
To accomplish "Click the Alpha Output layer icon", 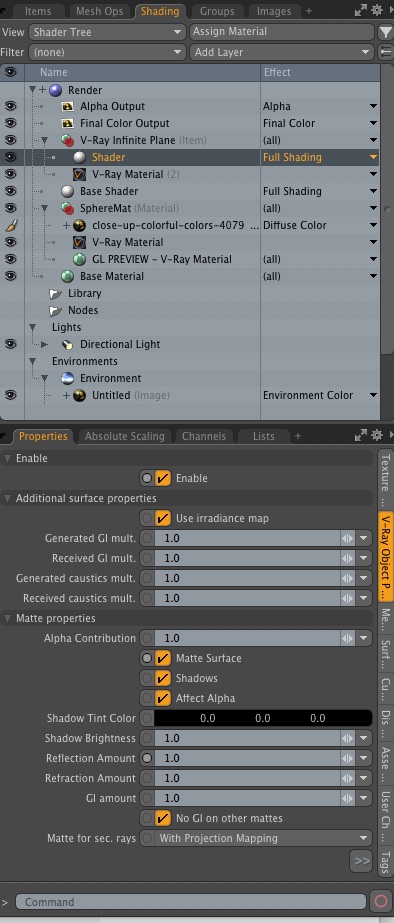I will [68, 107].
